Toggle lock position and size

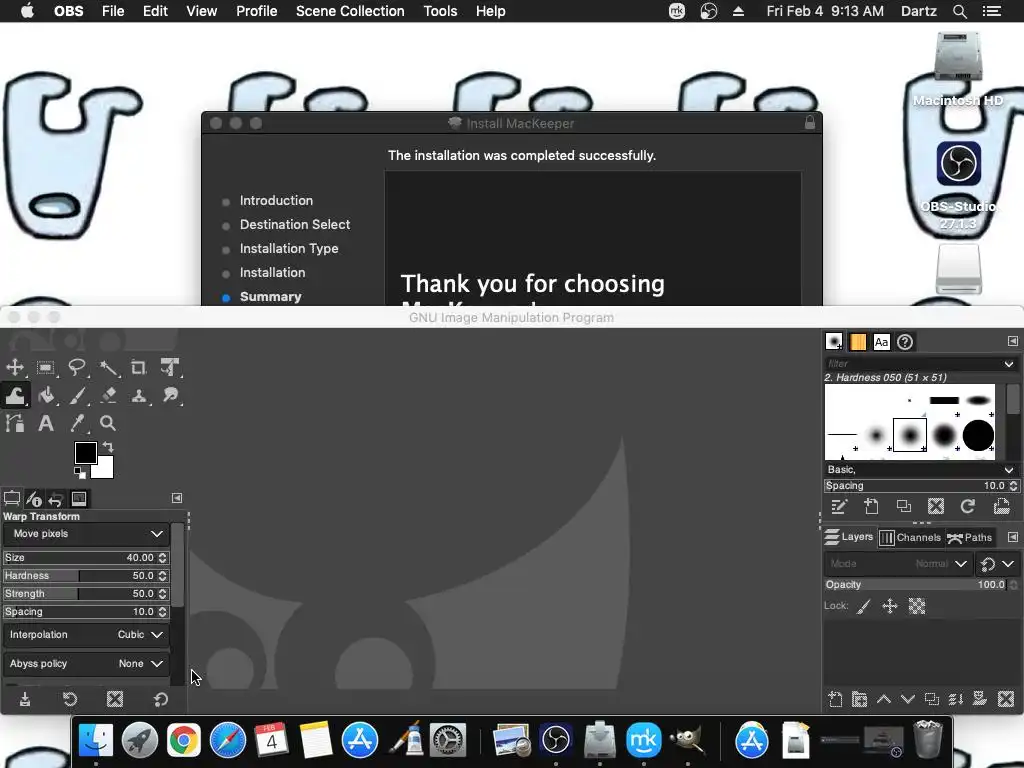890,607
